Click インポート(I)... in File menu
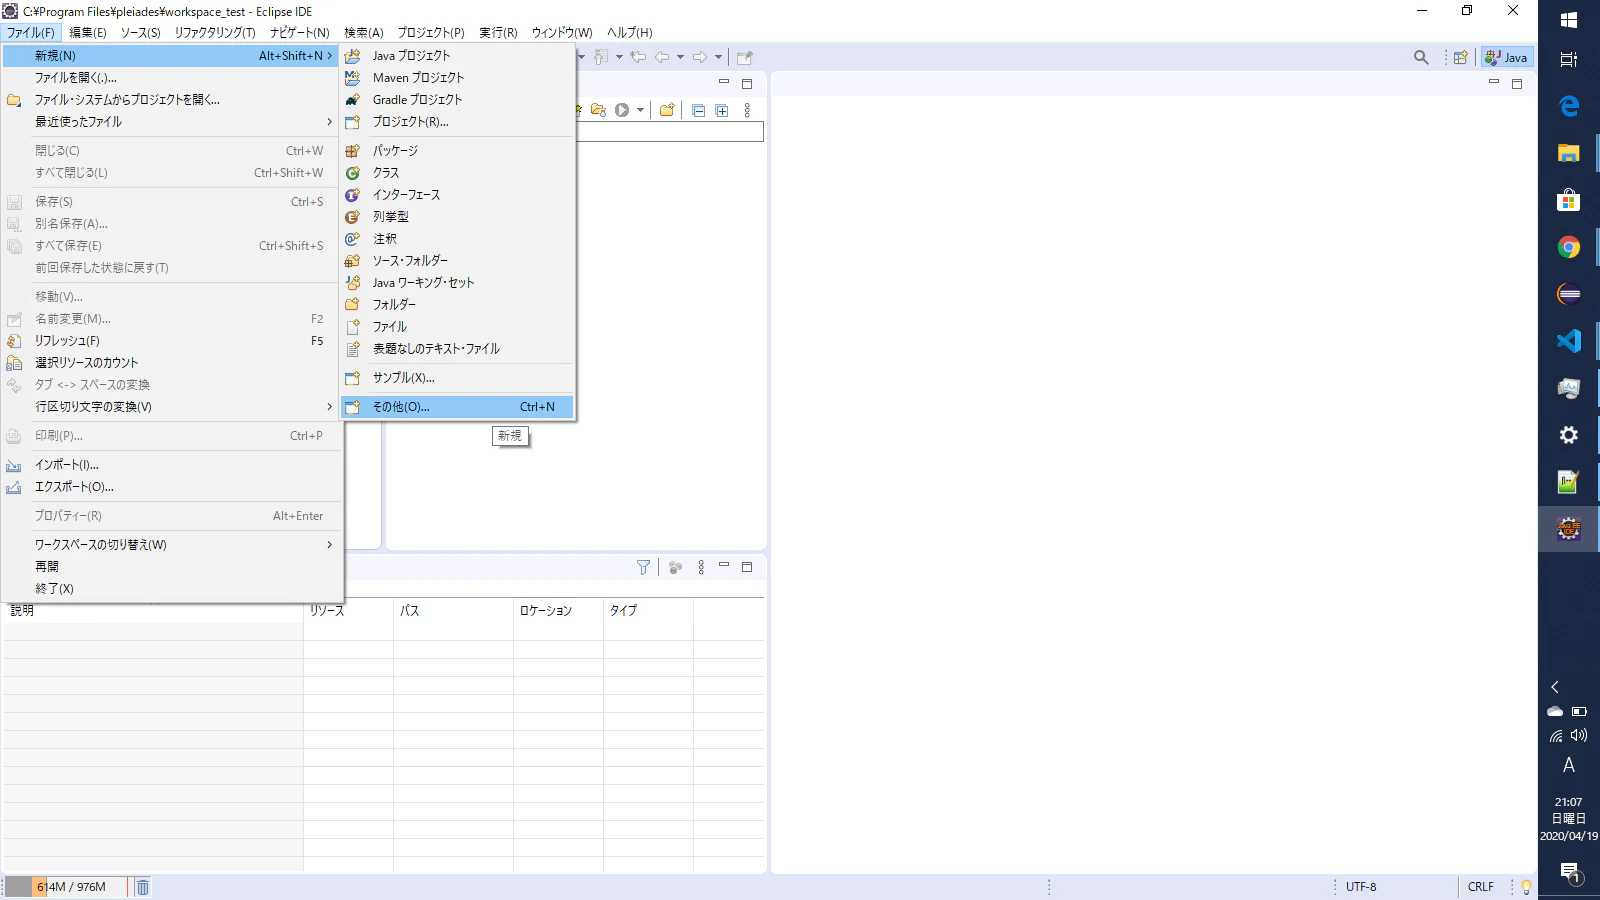Viewport: 1600px width, 900px height. pos(172,465)
